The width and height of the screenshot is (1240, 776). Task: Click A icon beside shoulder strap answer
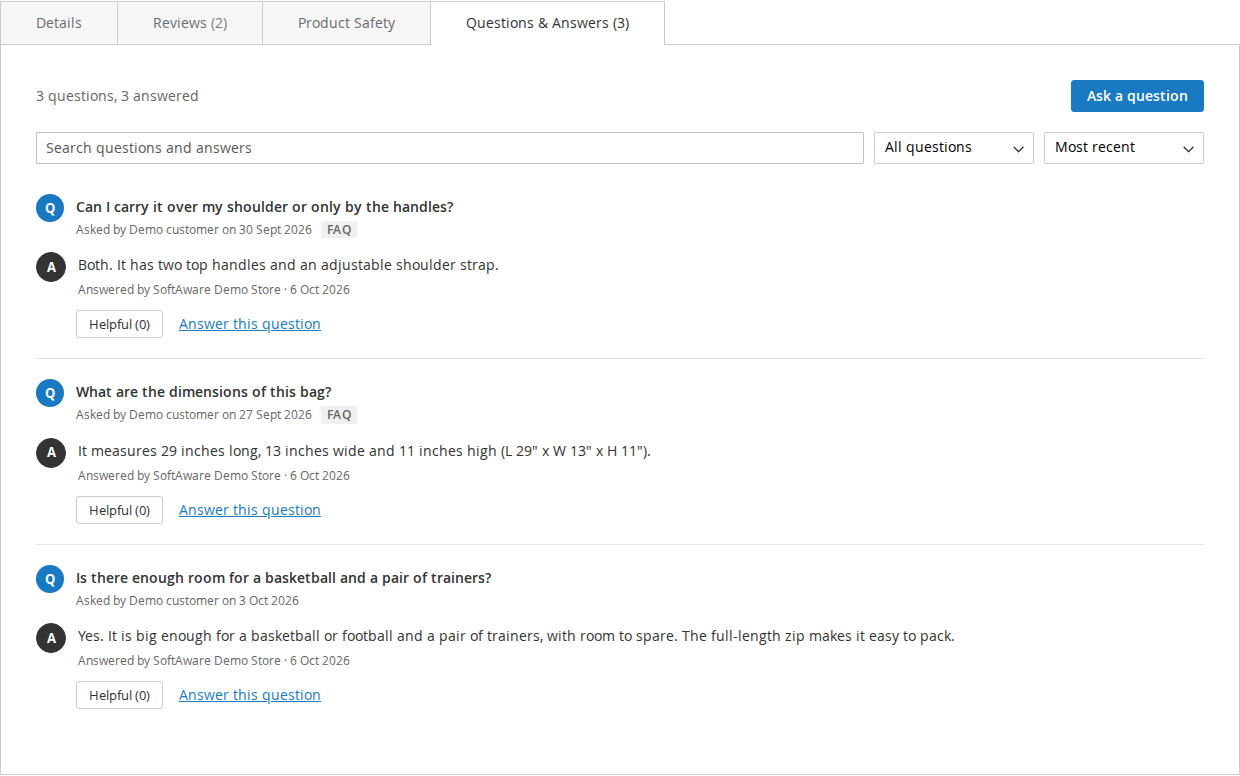[x=51, y=267]
